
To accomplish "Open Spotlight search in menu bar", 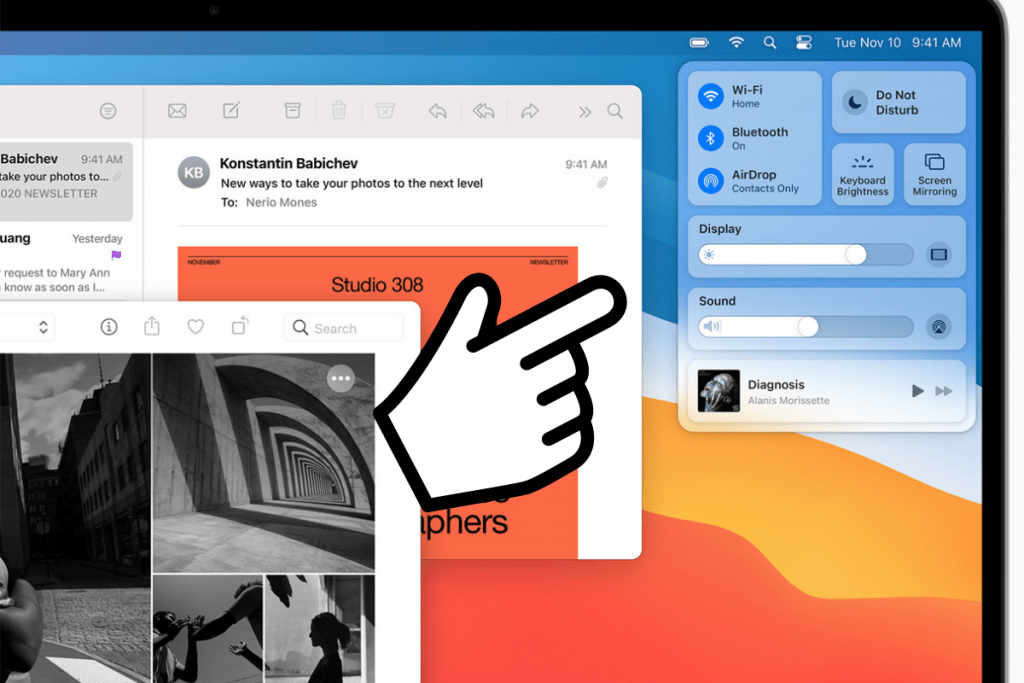I will tap(770, 42).
